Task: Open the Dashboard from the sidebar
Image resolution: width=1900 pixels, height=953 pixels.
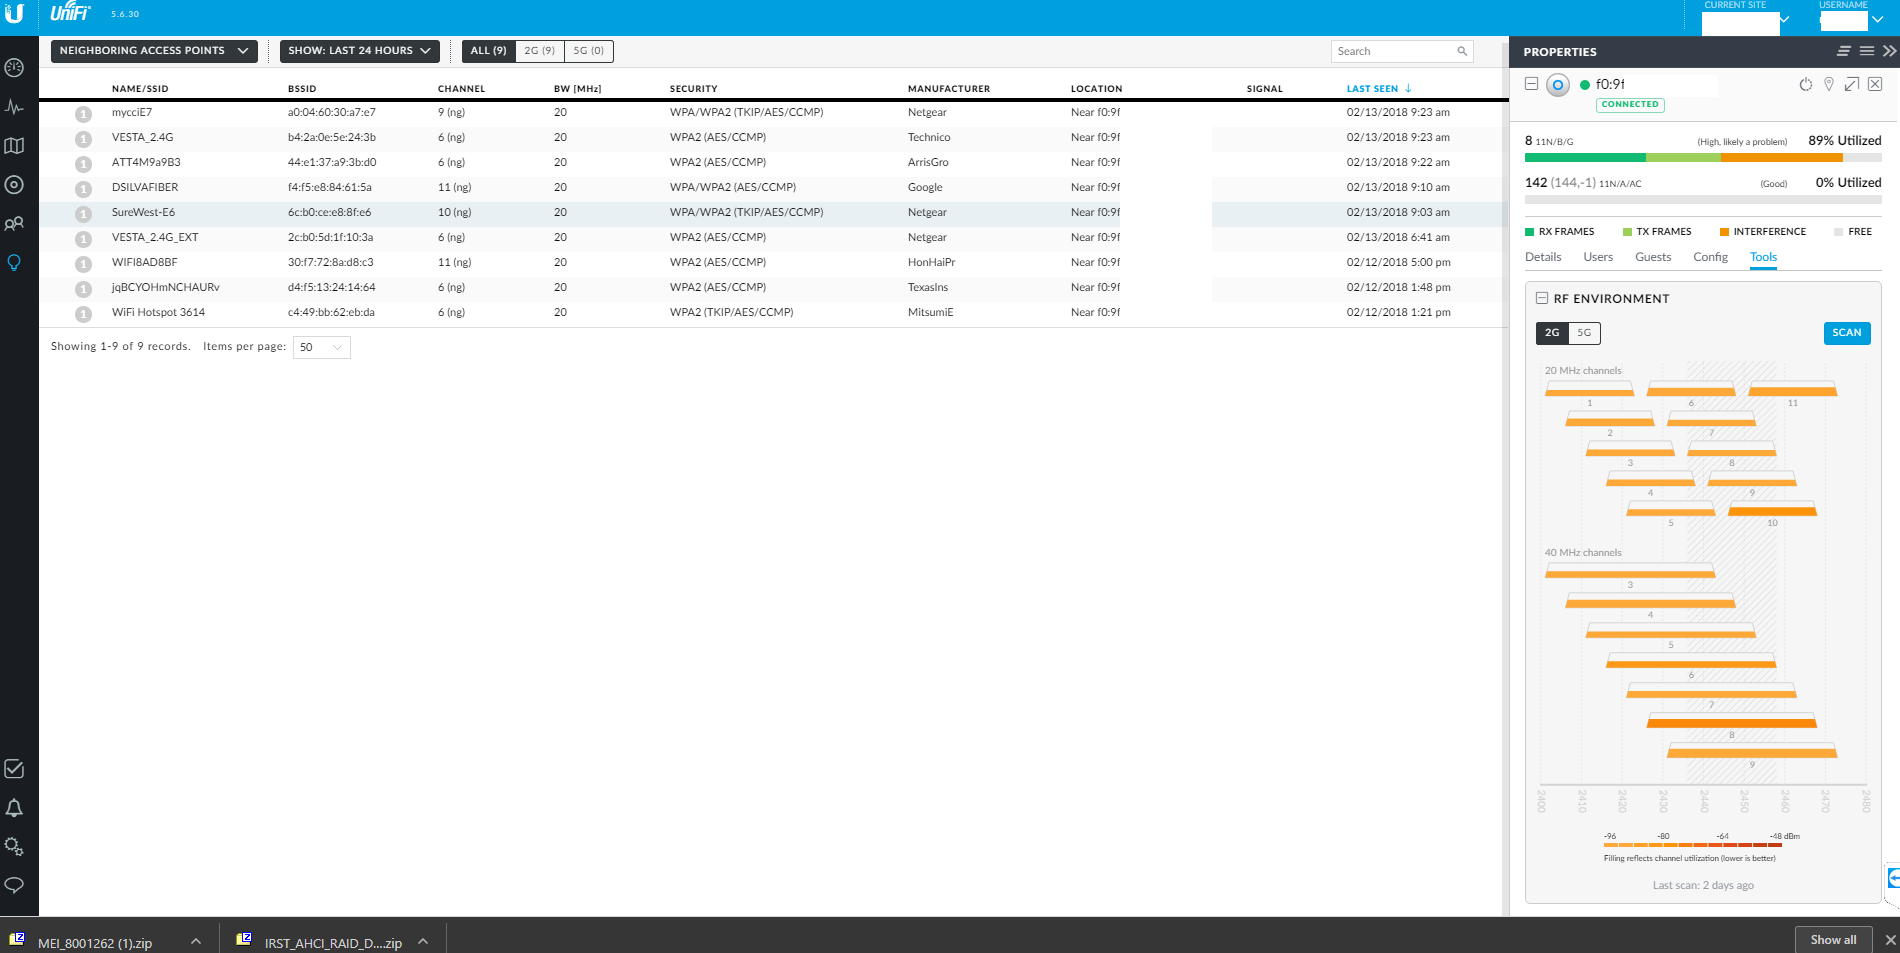Action: (x=14, y=68)
